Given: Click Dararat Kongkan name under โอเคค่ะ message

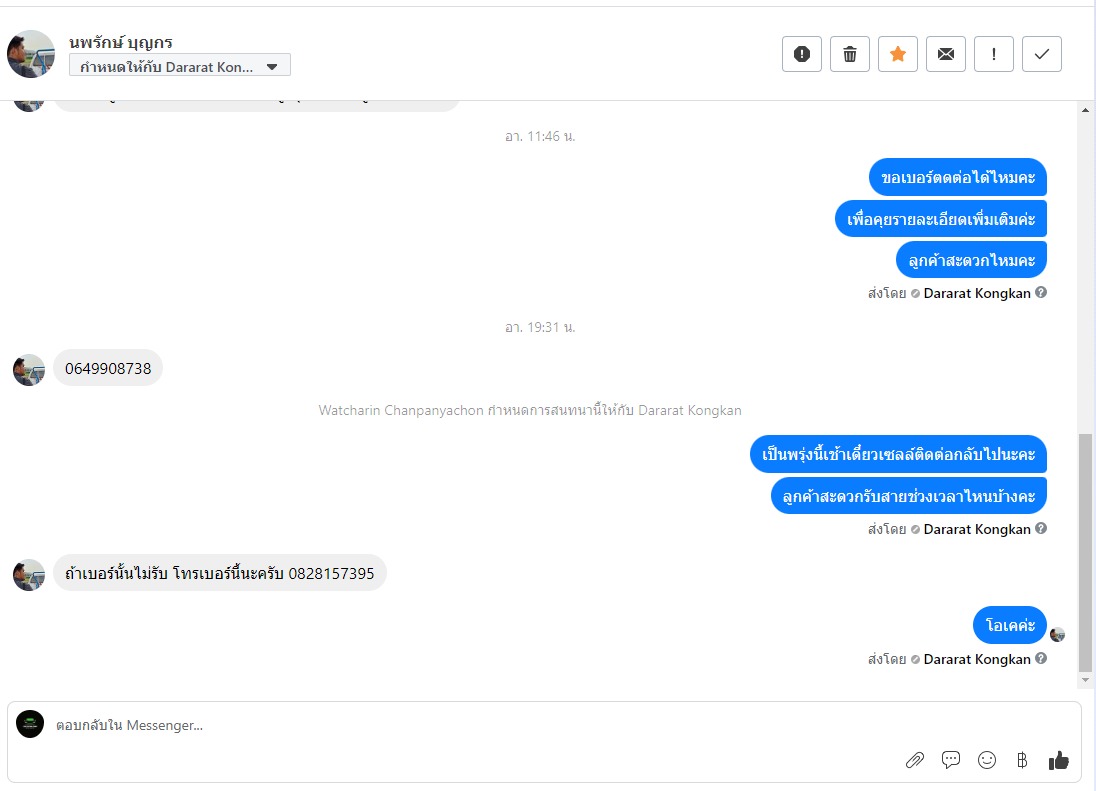Looking at the screenshot, I should pos(976,659).
